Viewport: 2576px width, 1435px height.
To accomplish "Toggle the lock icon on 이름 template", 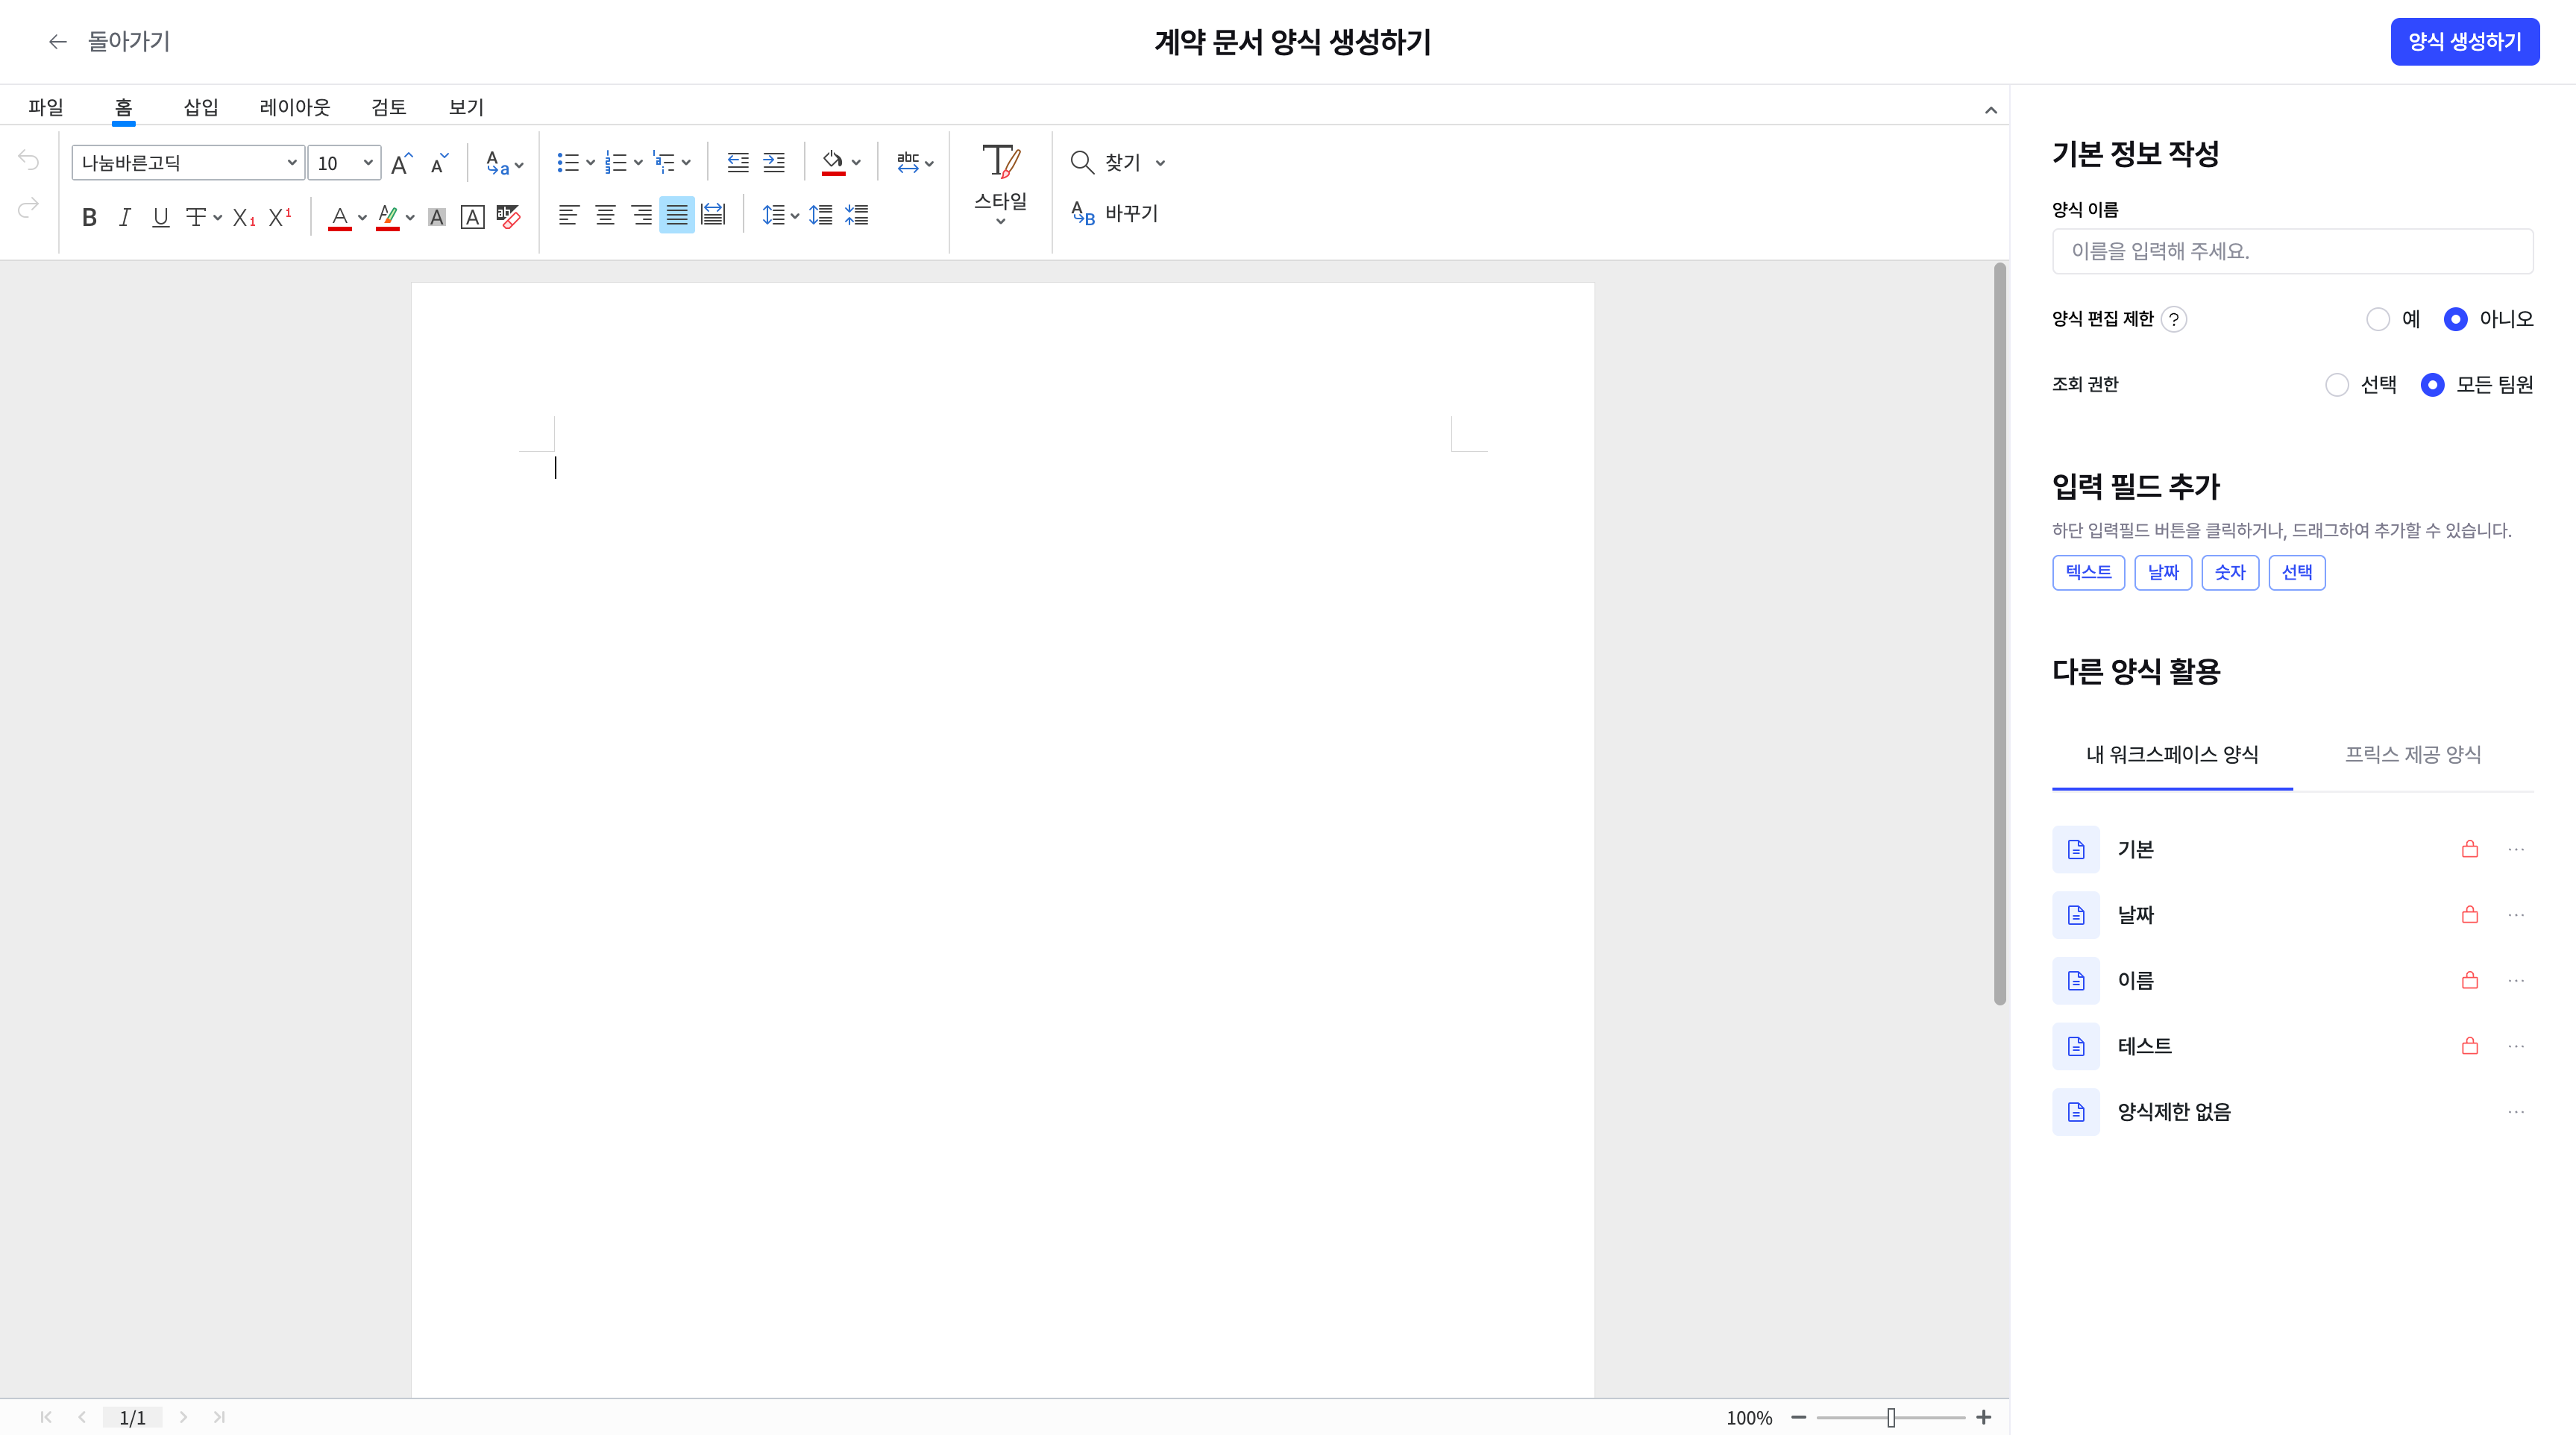I will pyautogui.click(x=2470, y=980).
